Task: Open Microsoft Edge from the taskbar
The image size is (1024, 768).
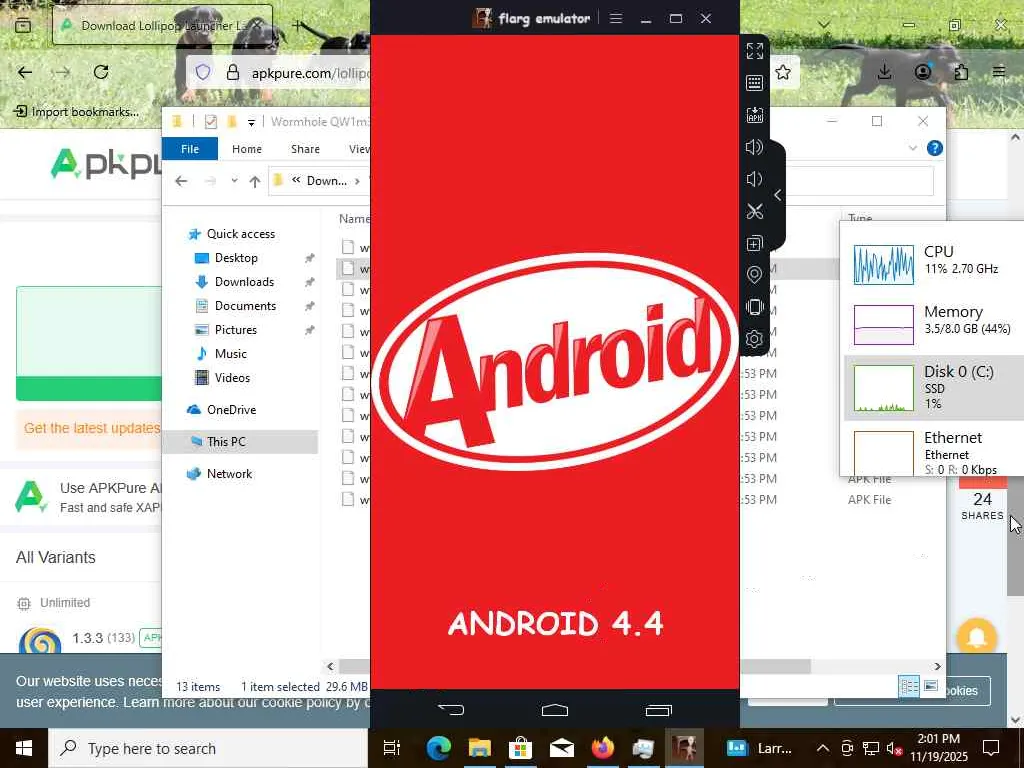Action: click(x=438, y=748)
